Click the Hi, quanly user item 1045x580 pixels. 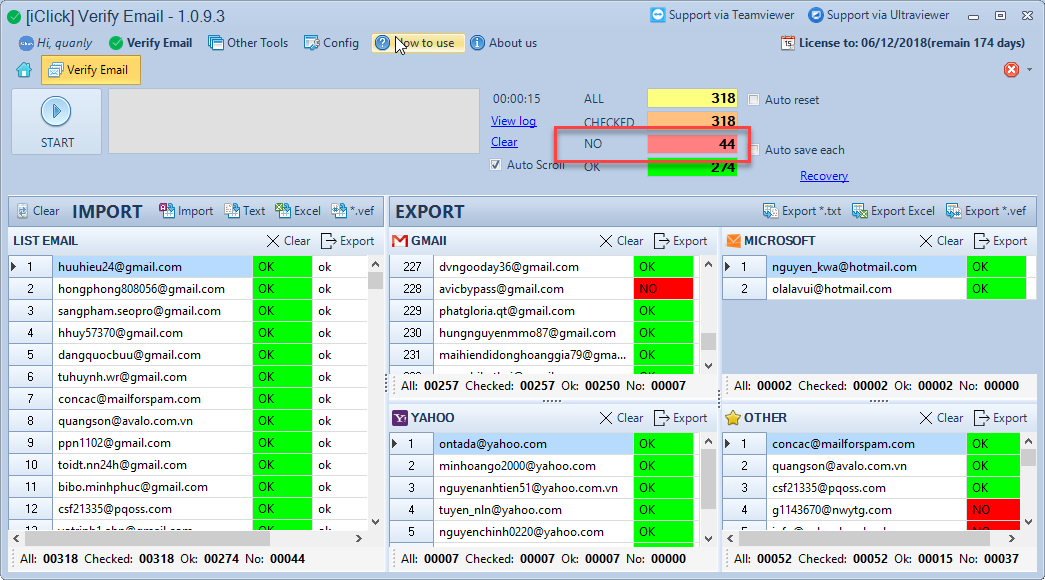pos(55,43)
